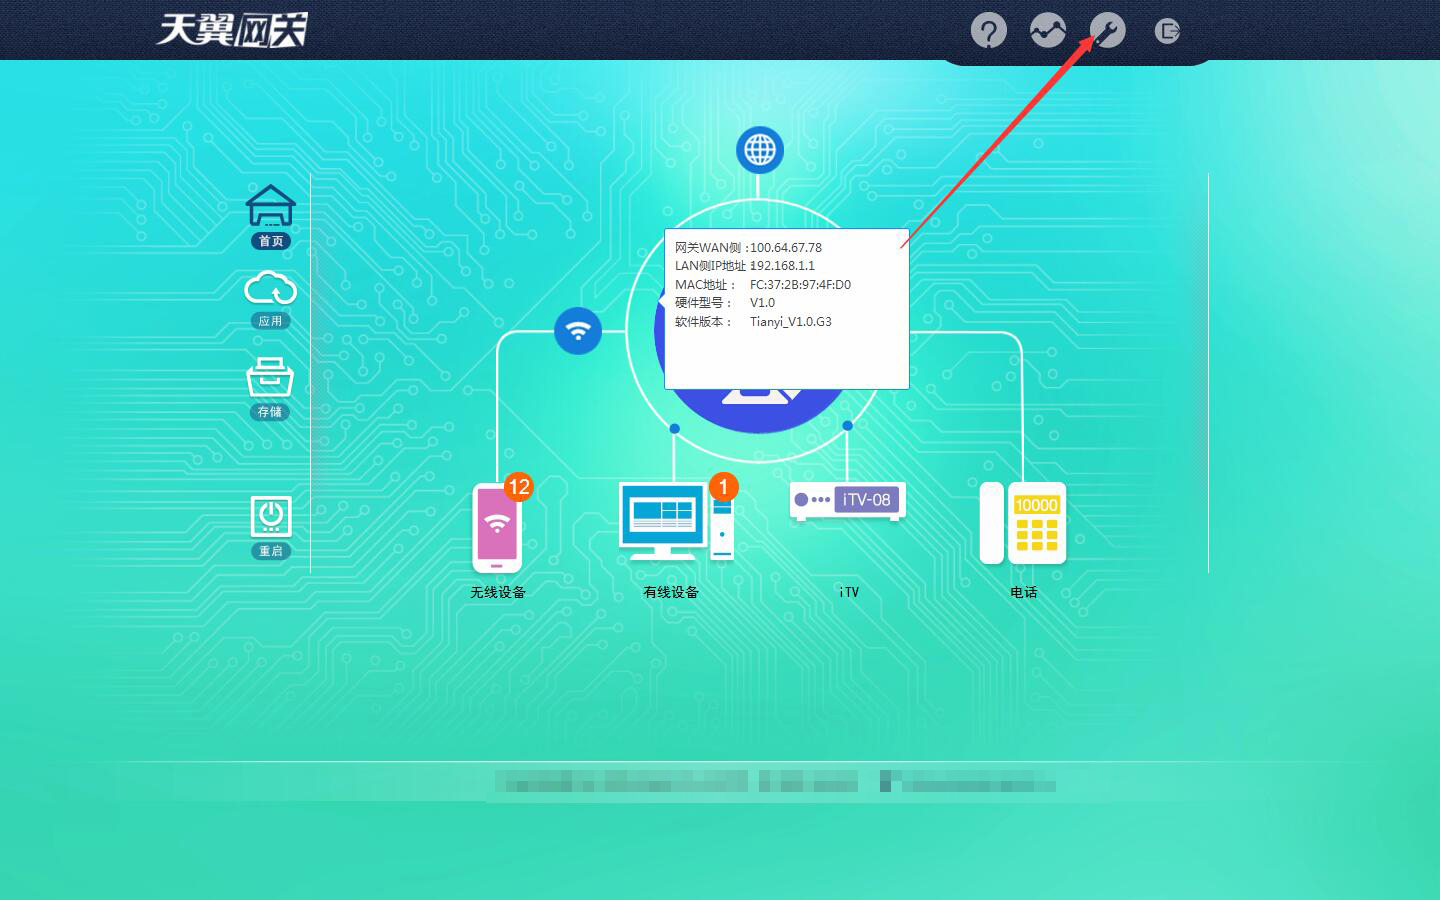
Task: Click the 重启 restart power icon
Action: coord(271,516)
